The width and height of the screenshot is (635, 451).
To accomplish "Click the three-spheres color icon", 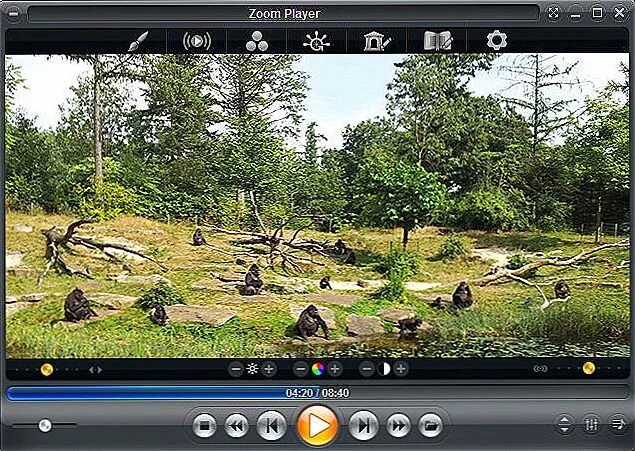I will [x=257, y=41].
